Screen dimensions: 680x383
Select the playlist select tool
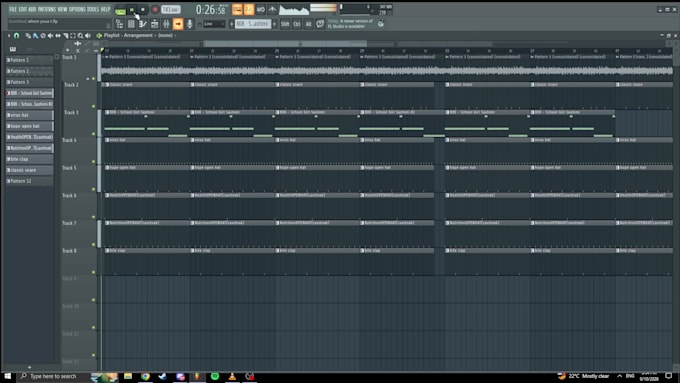pos(73,36)
